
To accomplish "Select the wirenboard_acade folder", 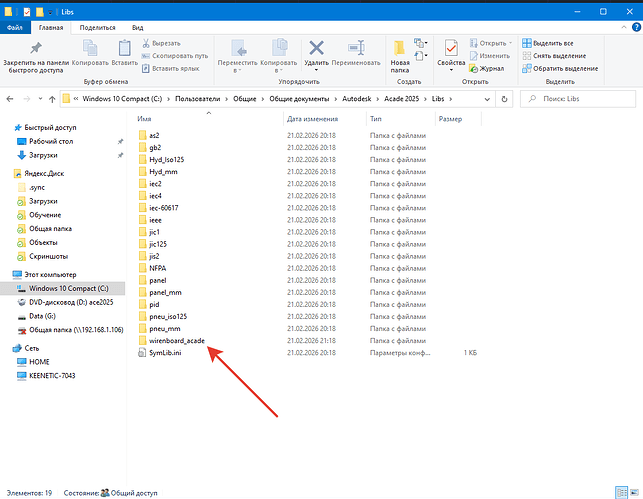I will (175, 341).
